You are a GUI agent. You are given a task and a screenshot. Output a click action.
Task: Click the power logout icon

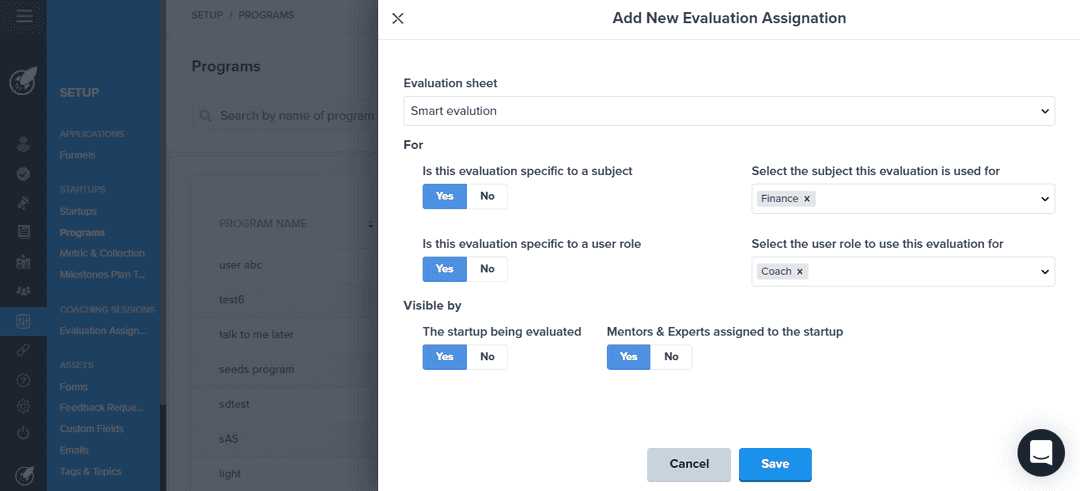point(23,433)
